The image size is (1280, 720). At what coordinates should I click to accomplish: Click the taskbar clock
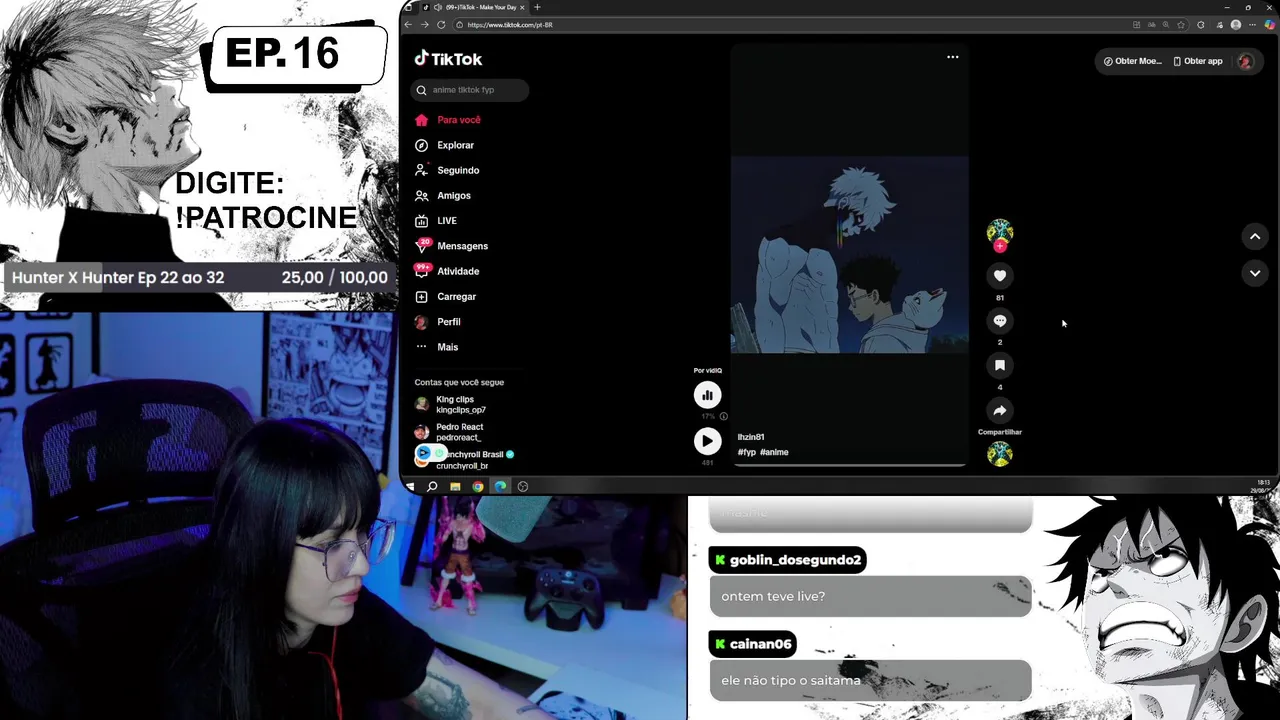(1262, 486)
